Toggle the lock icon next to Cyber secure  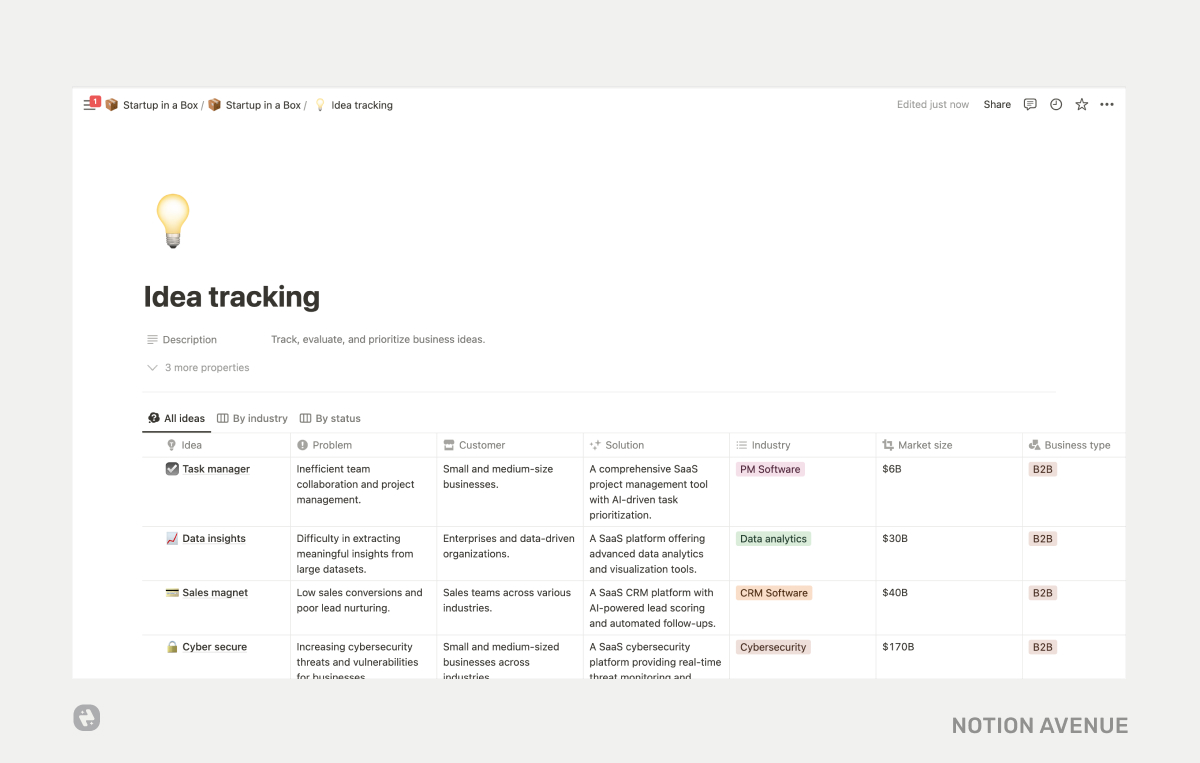(172, 646)
